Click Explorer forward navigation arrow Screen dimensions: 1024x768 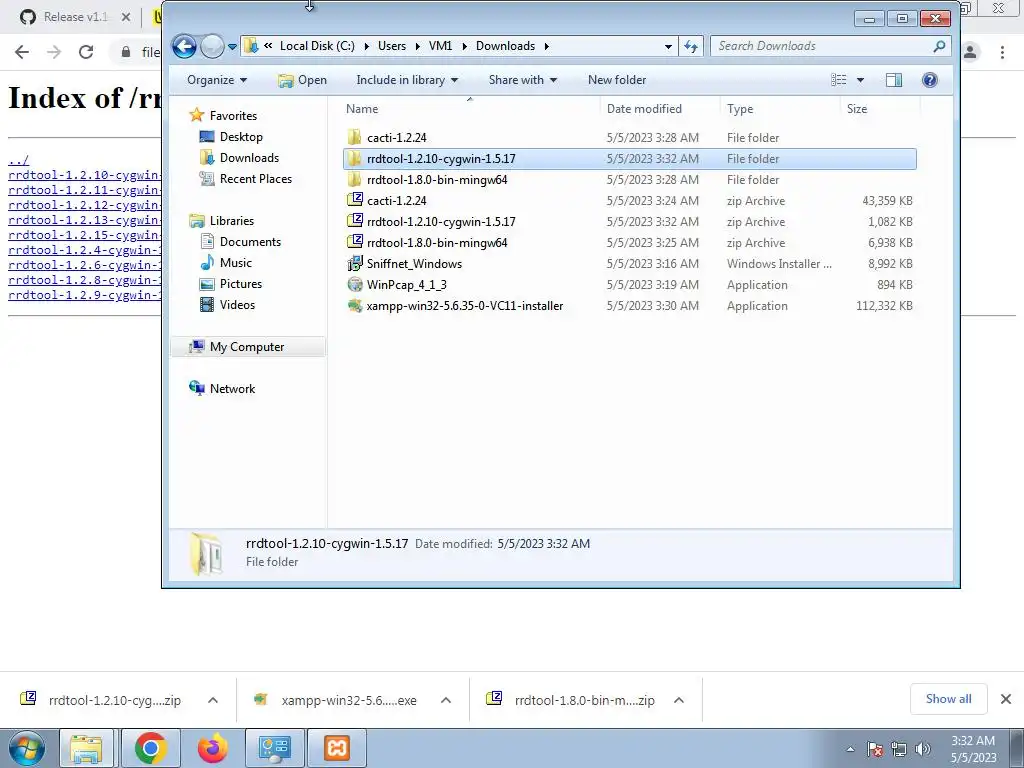[212, 46]
